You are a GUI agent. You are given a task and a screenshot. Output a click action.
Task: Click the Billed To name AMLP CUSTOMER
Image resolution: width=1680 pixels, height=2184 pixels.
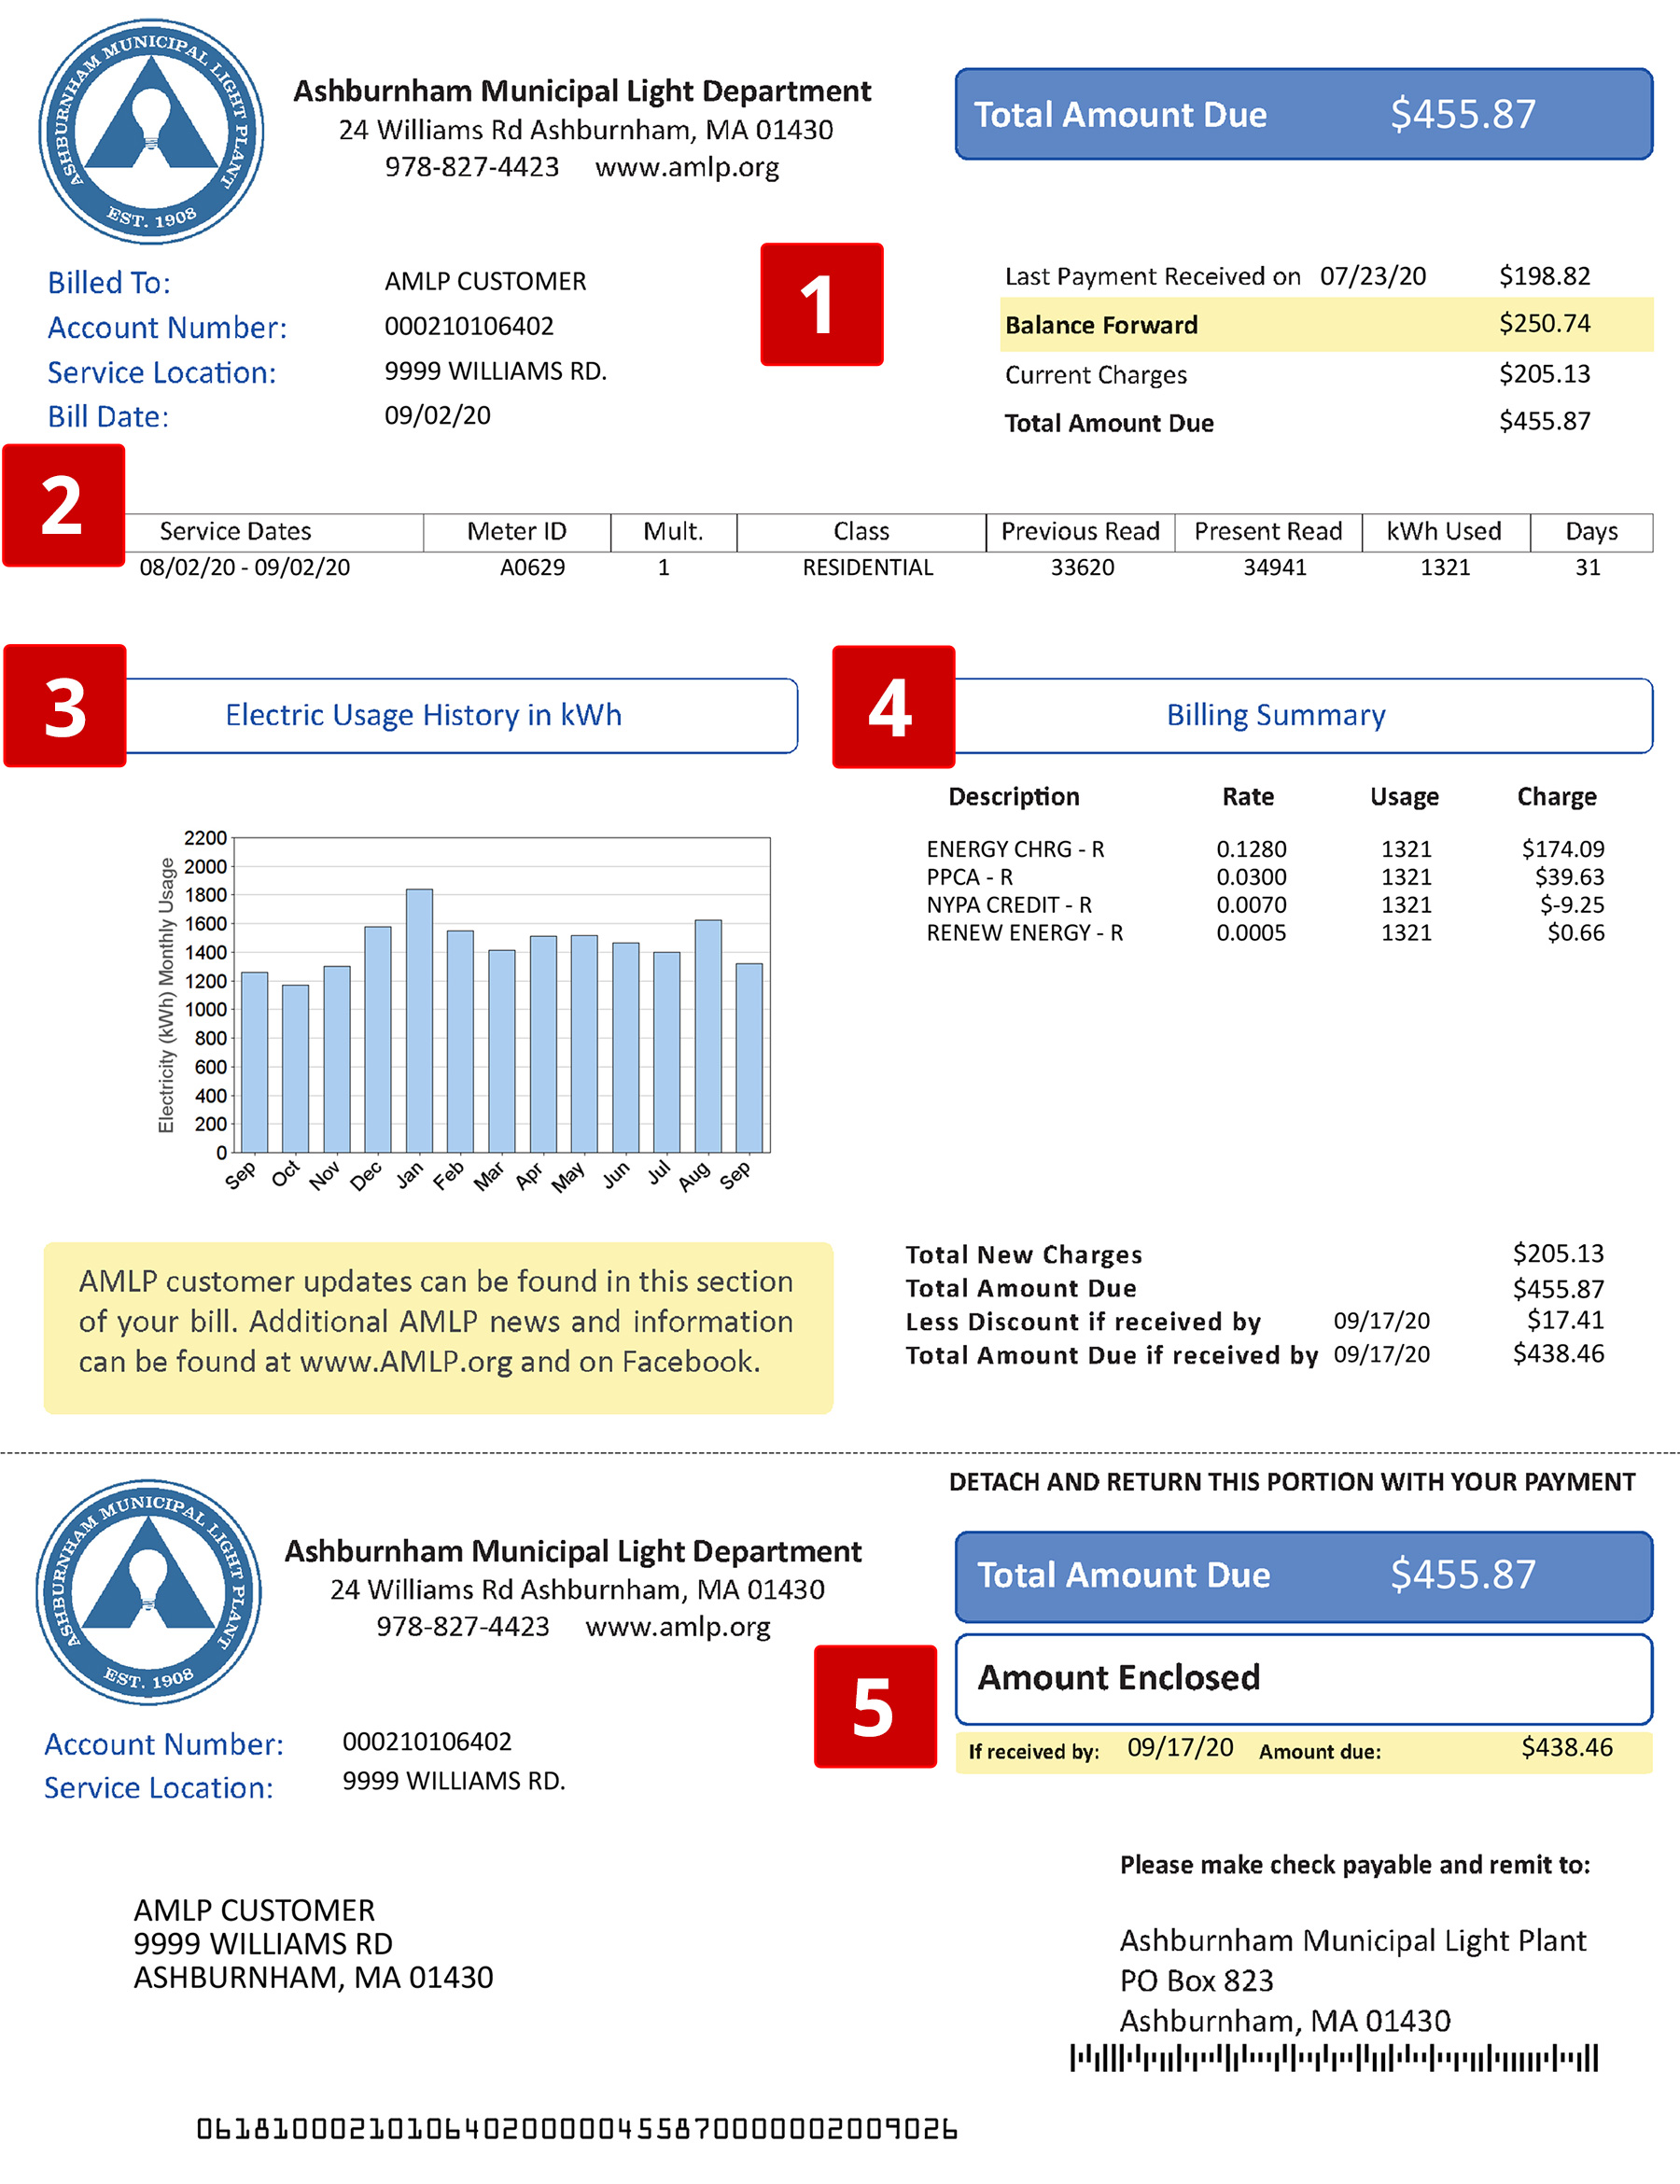point(486,282)
